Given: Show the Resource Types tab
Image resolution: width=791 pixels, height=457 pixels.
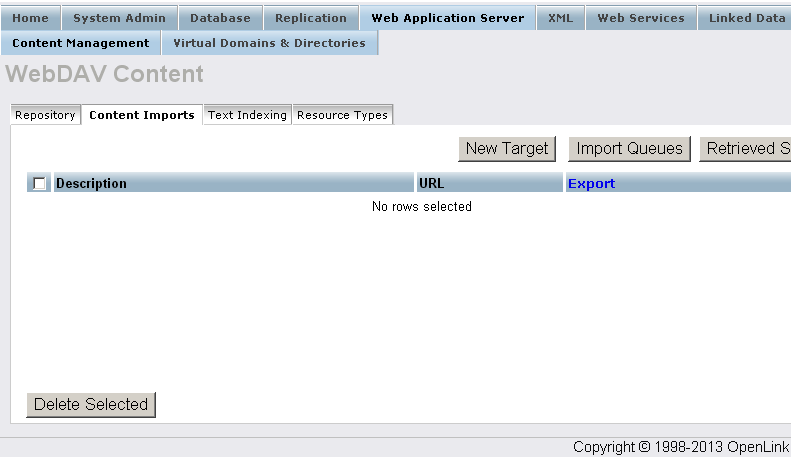Looking at the screenshot, I should pyautogui.click(x=342, y=115).
